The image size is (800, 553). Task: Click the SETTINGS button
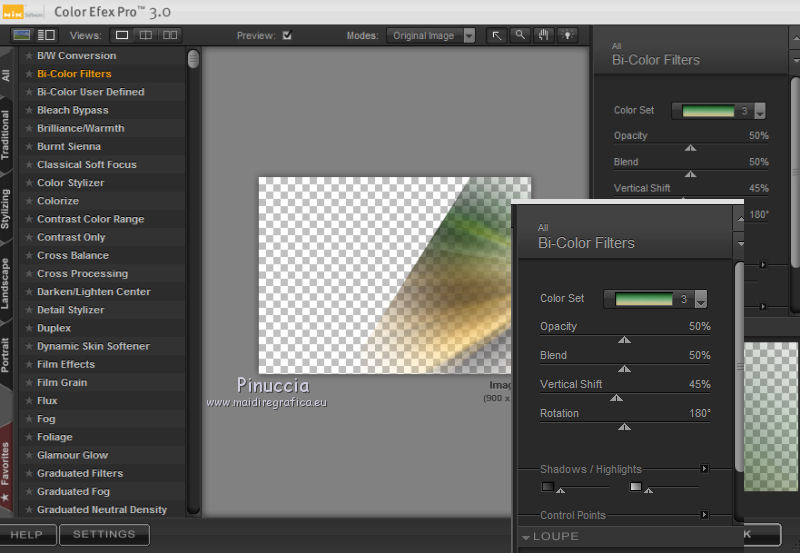pyautogui.click(x=104, y=535)
